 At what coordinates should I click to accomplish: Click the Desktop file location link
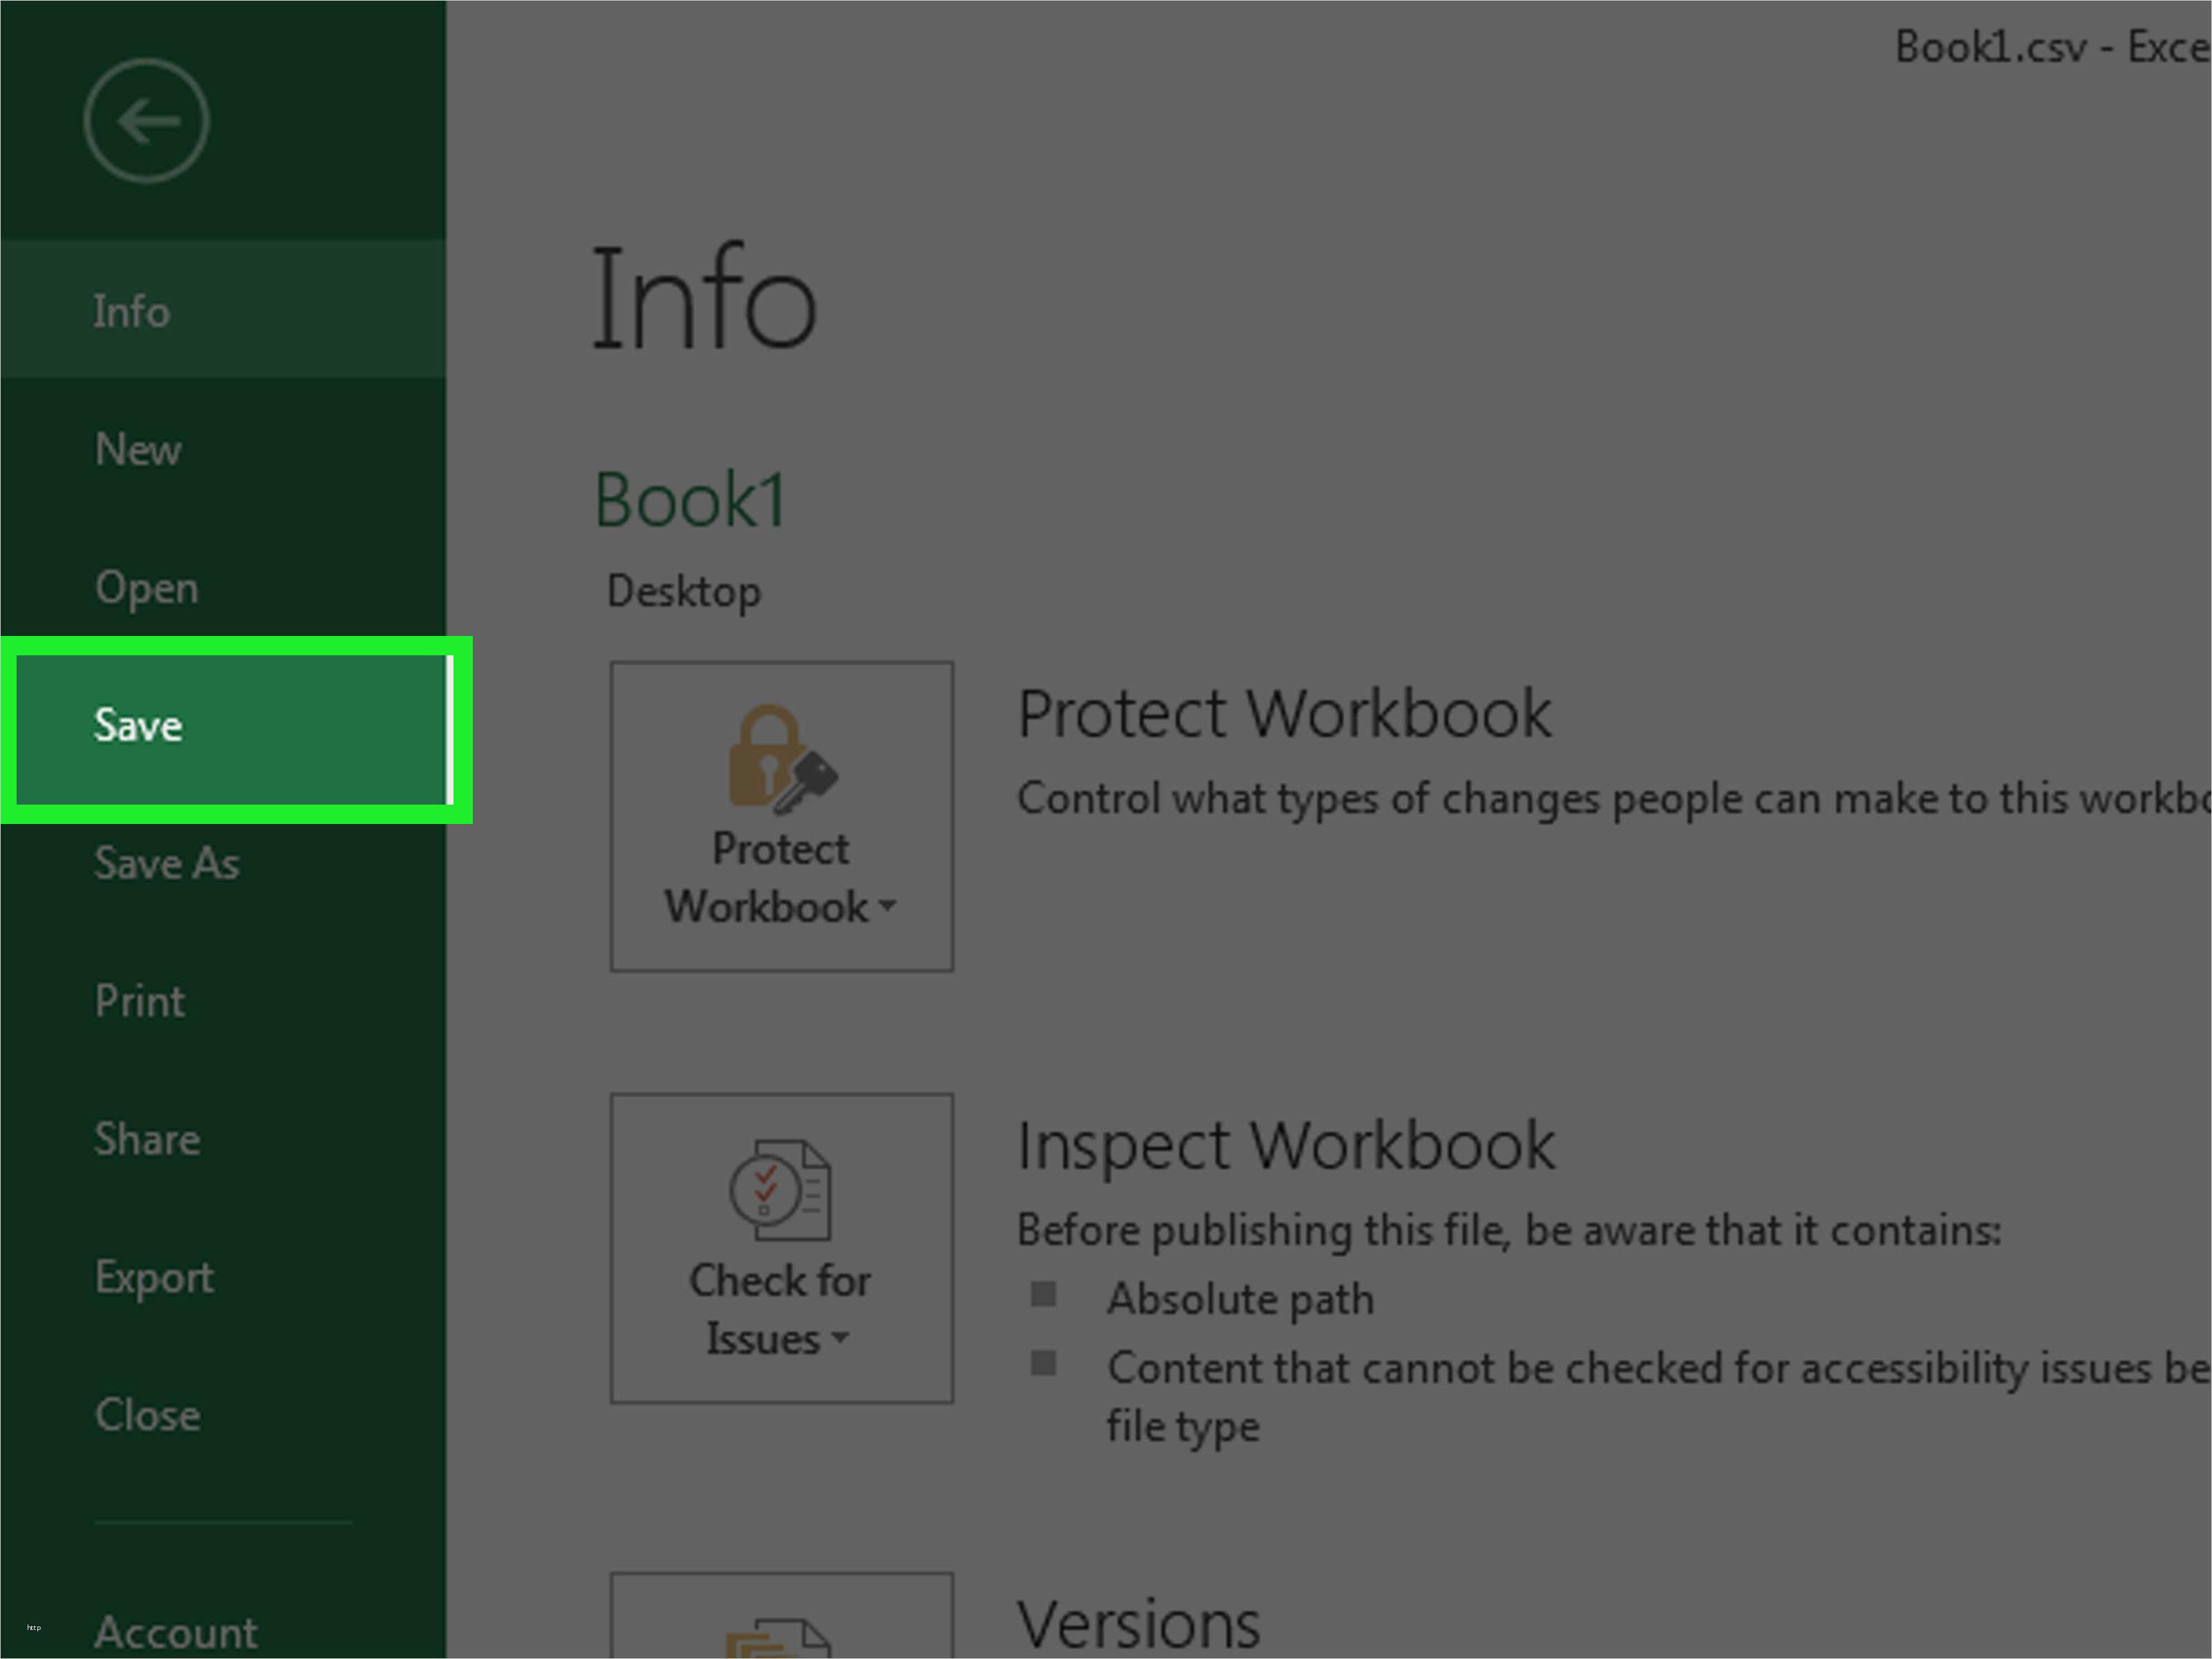tap(684, 590)
